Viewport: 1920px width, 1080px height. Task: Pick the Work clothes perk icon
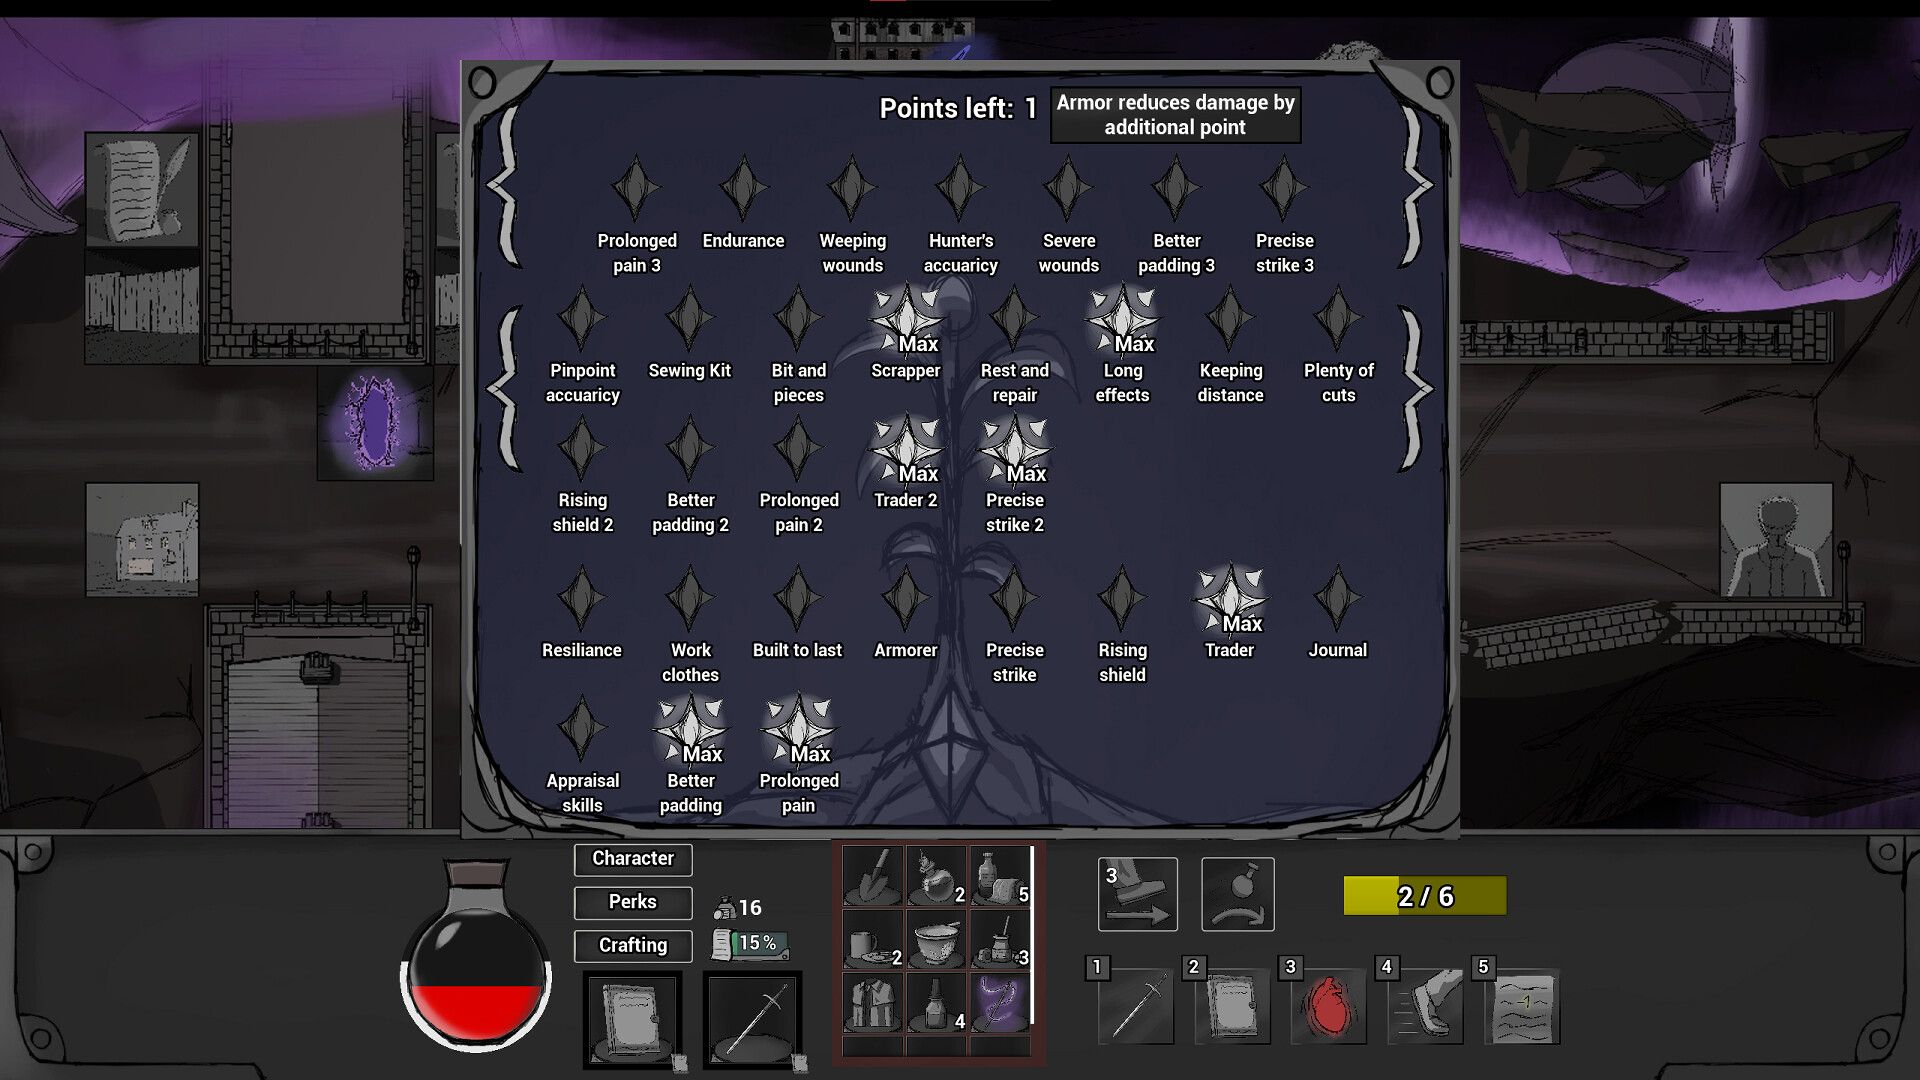(690, 598)
